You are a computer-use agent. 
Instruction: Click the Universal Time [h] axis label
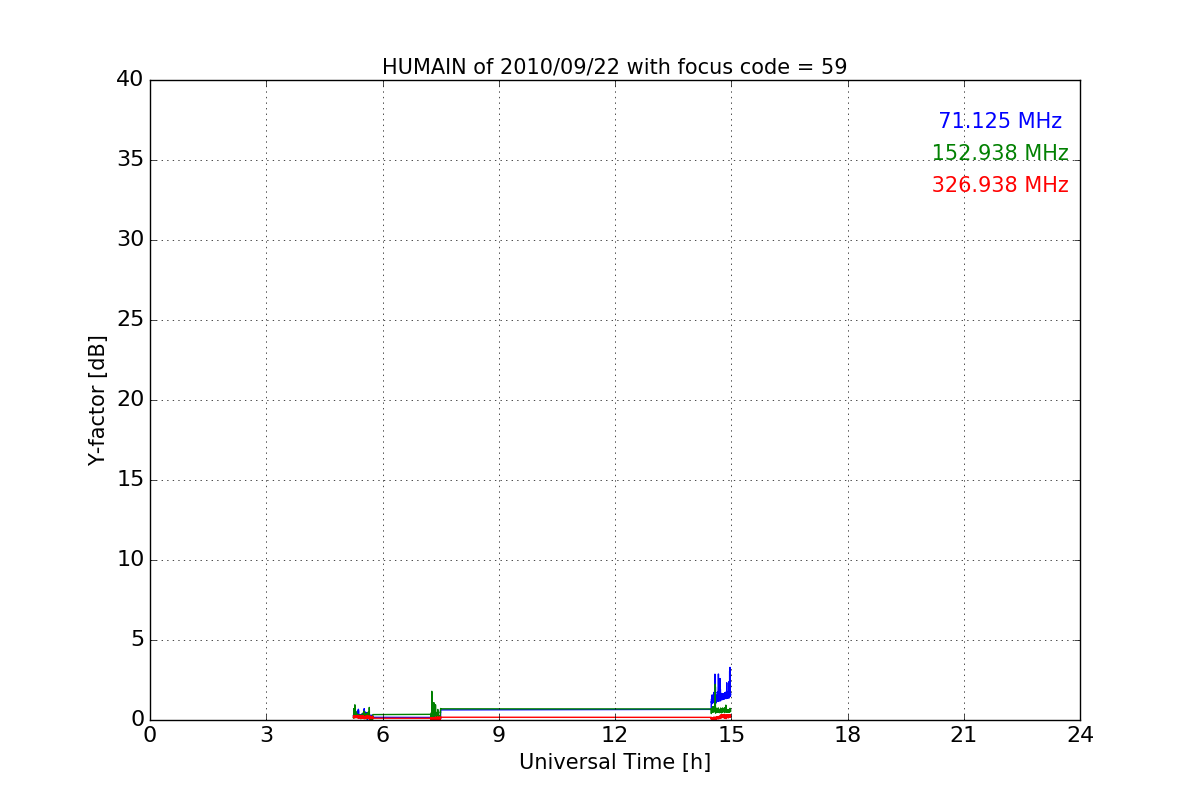(615, 762)
